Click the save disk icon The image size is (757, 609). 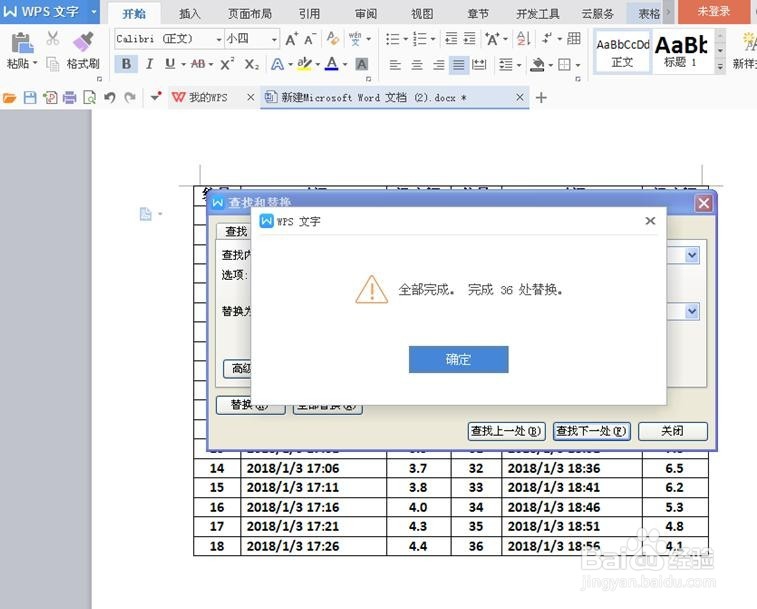tap(30, 98)
